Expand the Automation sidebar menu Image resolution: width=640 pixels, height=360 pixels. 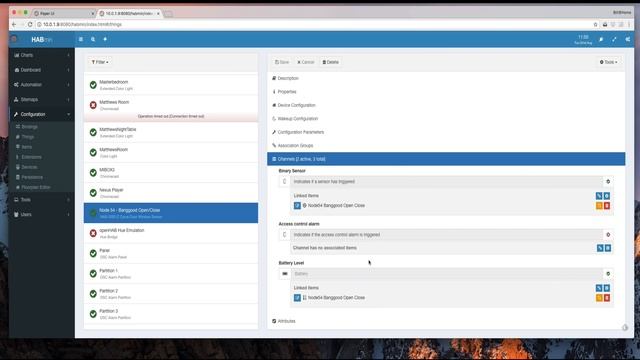pyautogui.click(x=41, y=84)
